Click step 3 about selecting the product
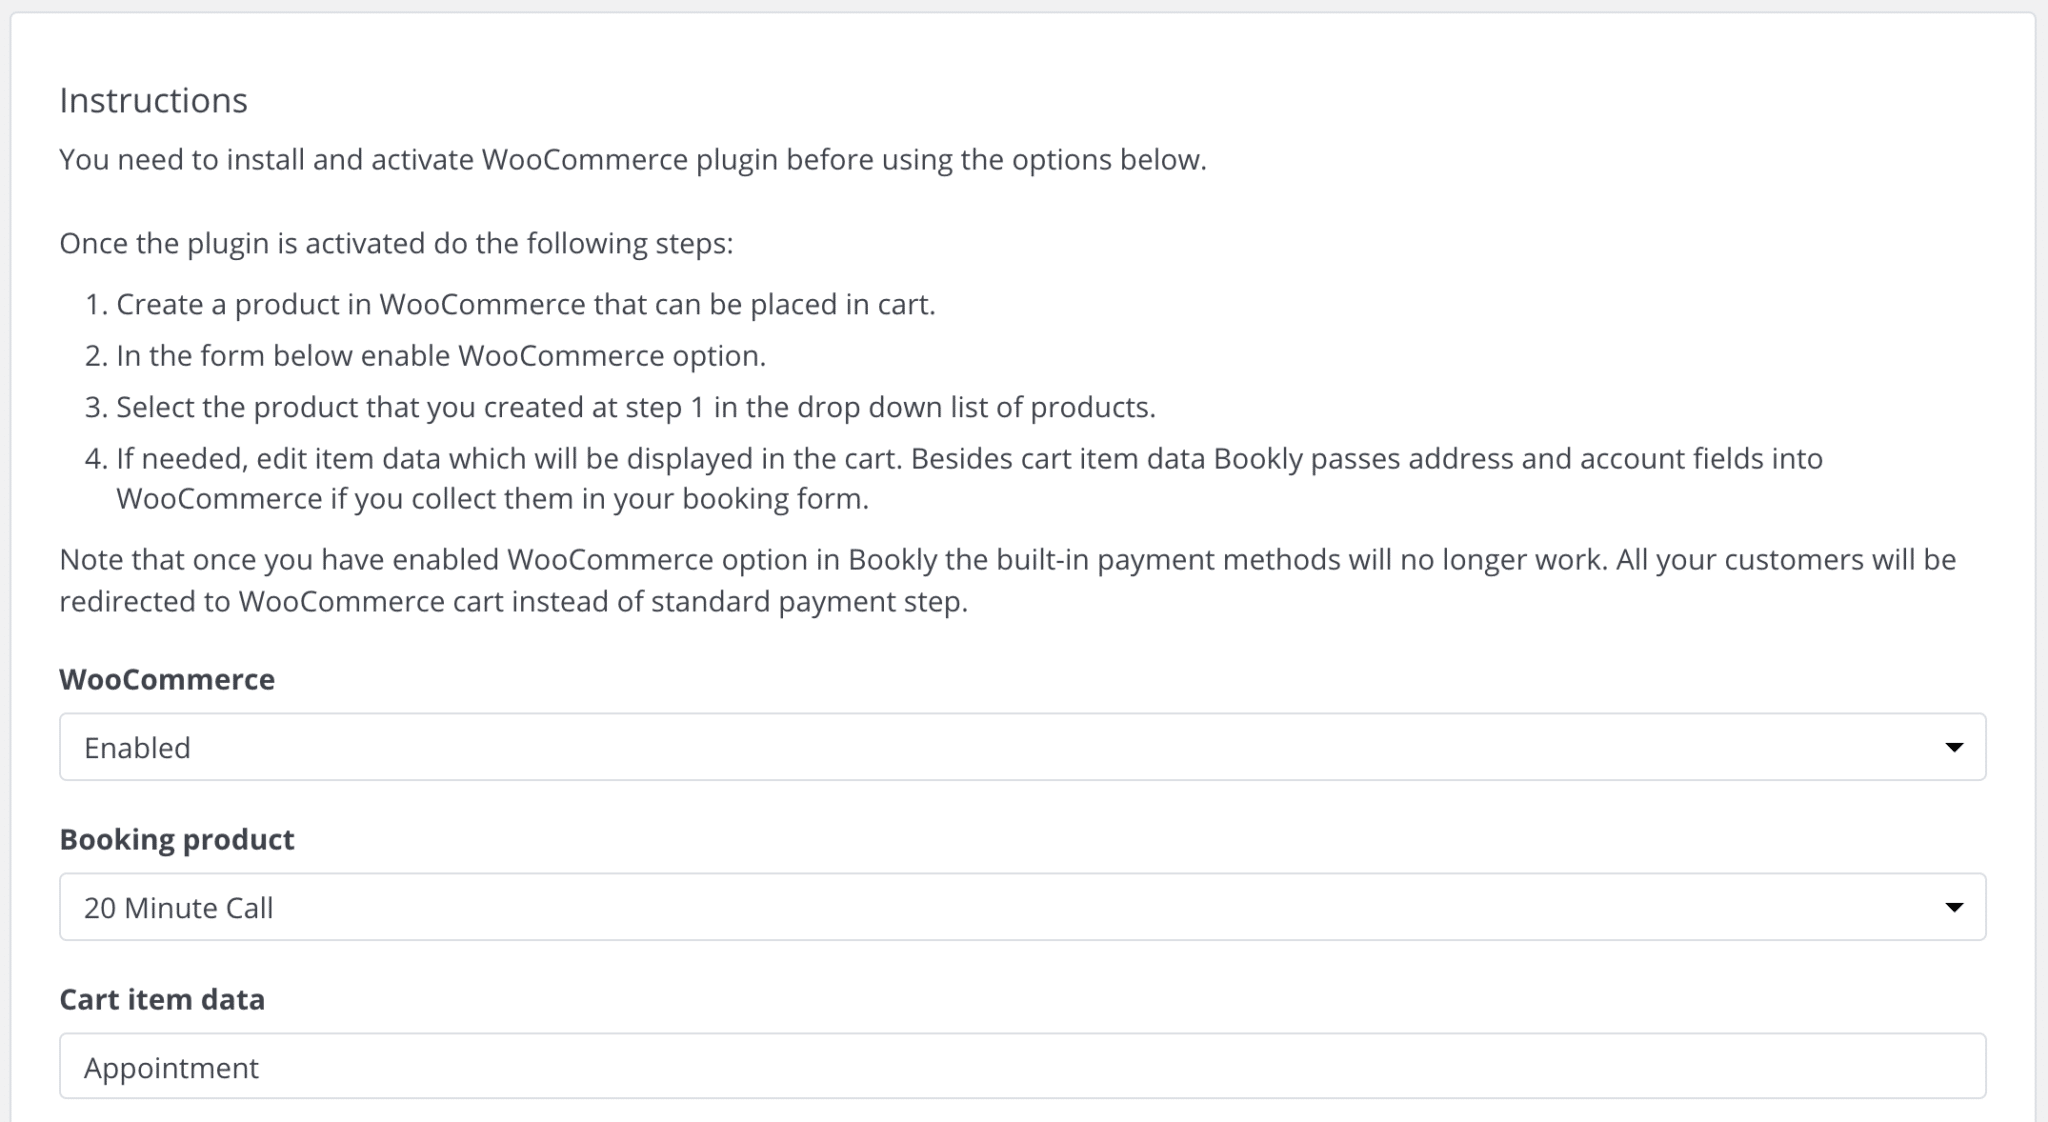The width and height of the screenshot is (2048, 1122). click(637, 407)
